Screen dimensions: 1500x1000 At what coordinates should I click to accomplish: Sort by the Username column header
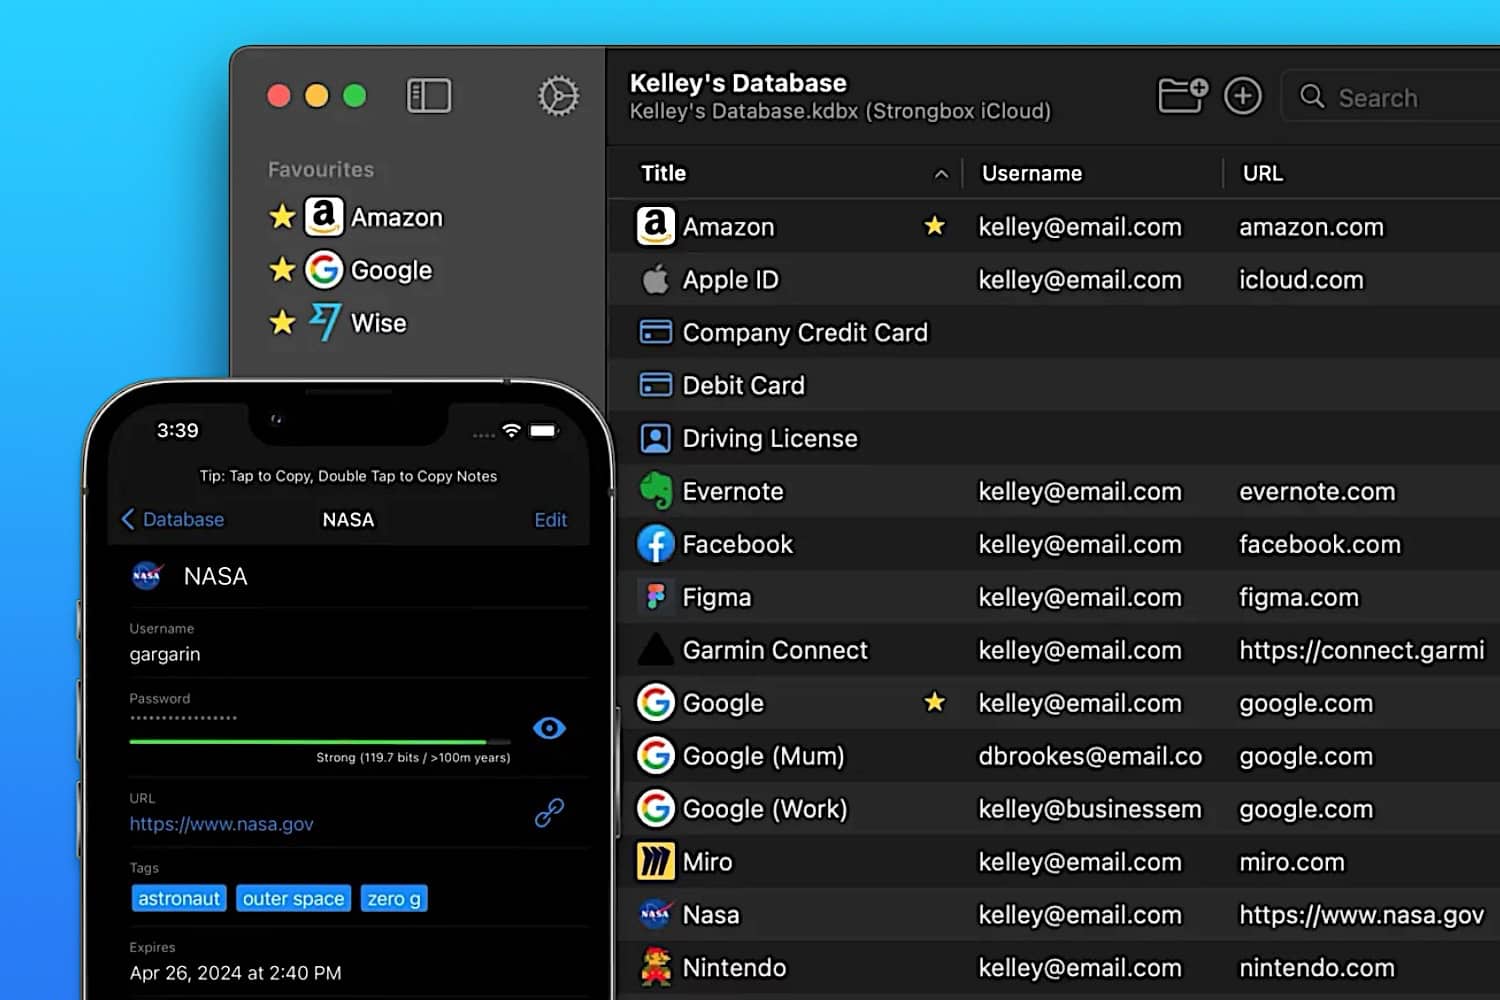1031,173
